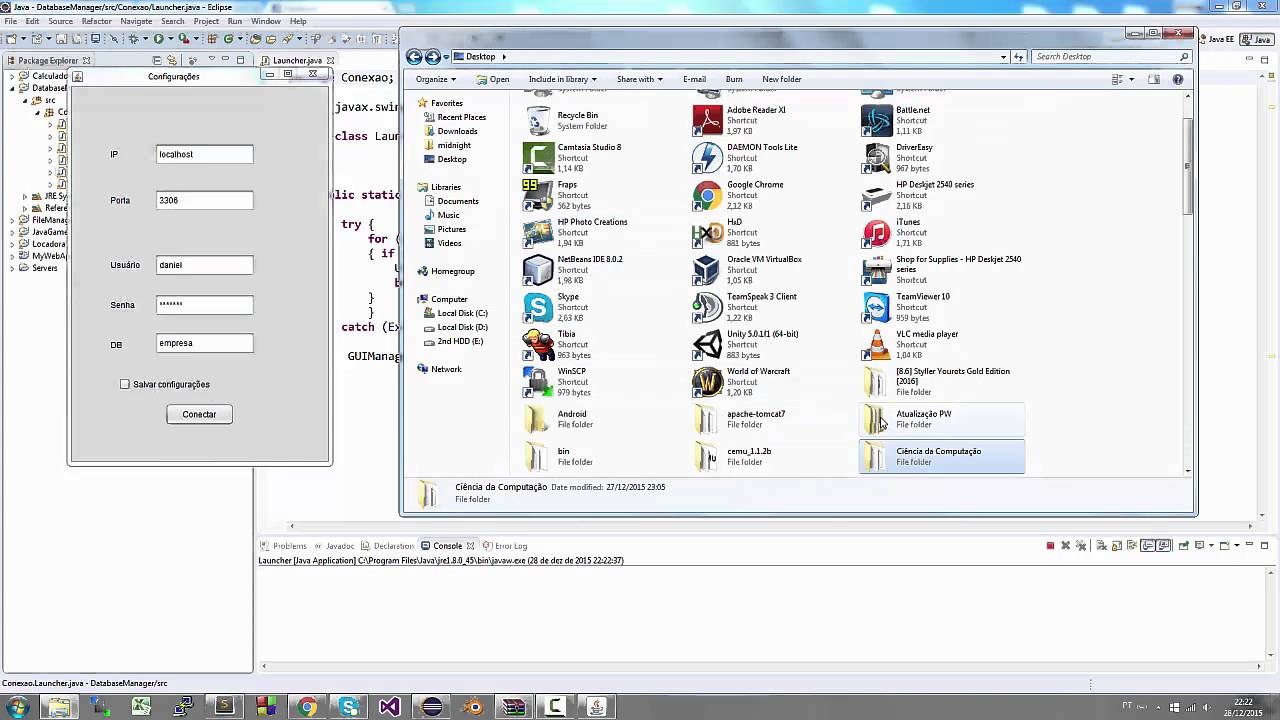
Task: Click the Explorer file list vertical scrollbar
Action: (1188, 166)
